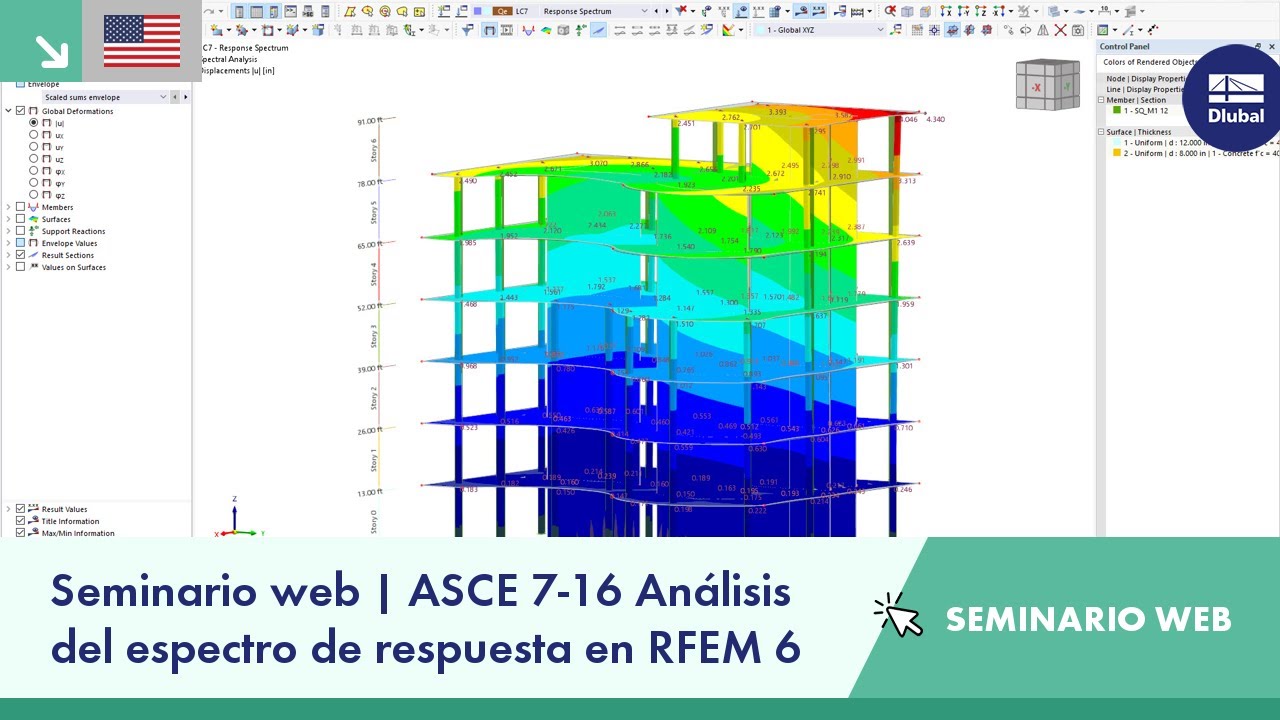
Task: Click the purple load case color swatch
Action: click(477, 11)
